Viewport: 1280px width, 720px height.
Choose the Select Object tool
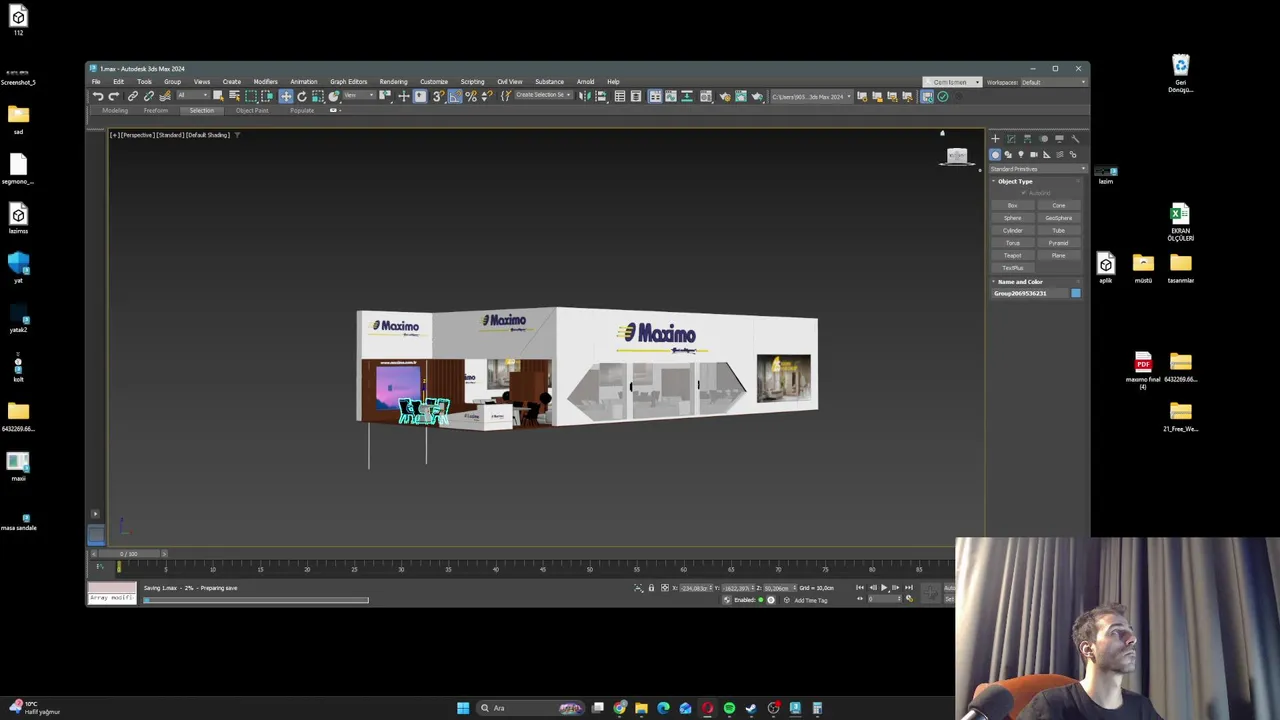218,96
